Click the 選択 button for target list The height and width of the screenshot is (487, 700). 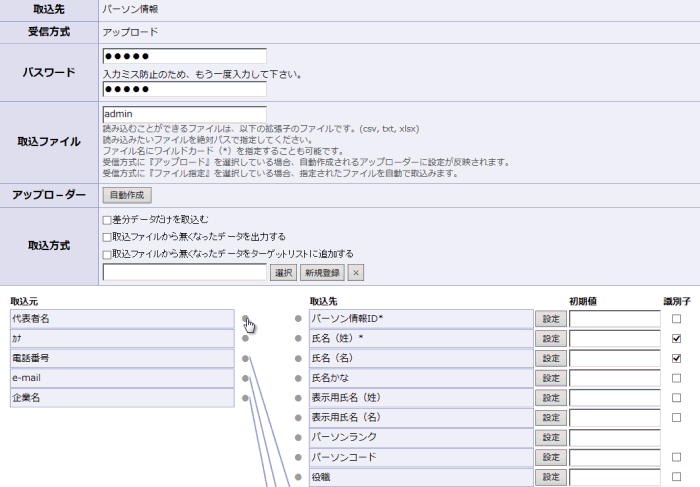[283, 273]
